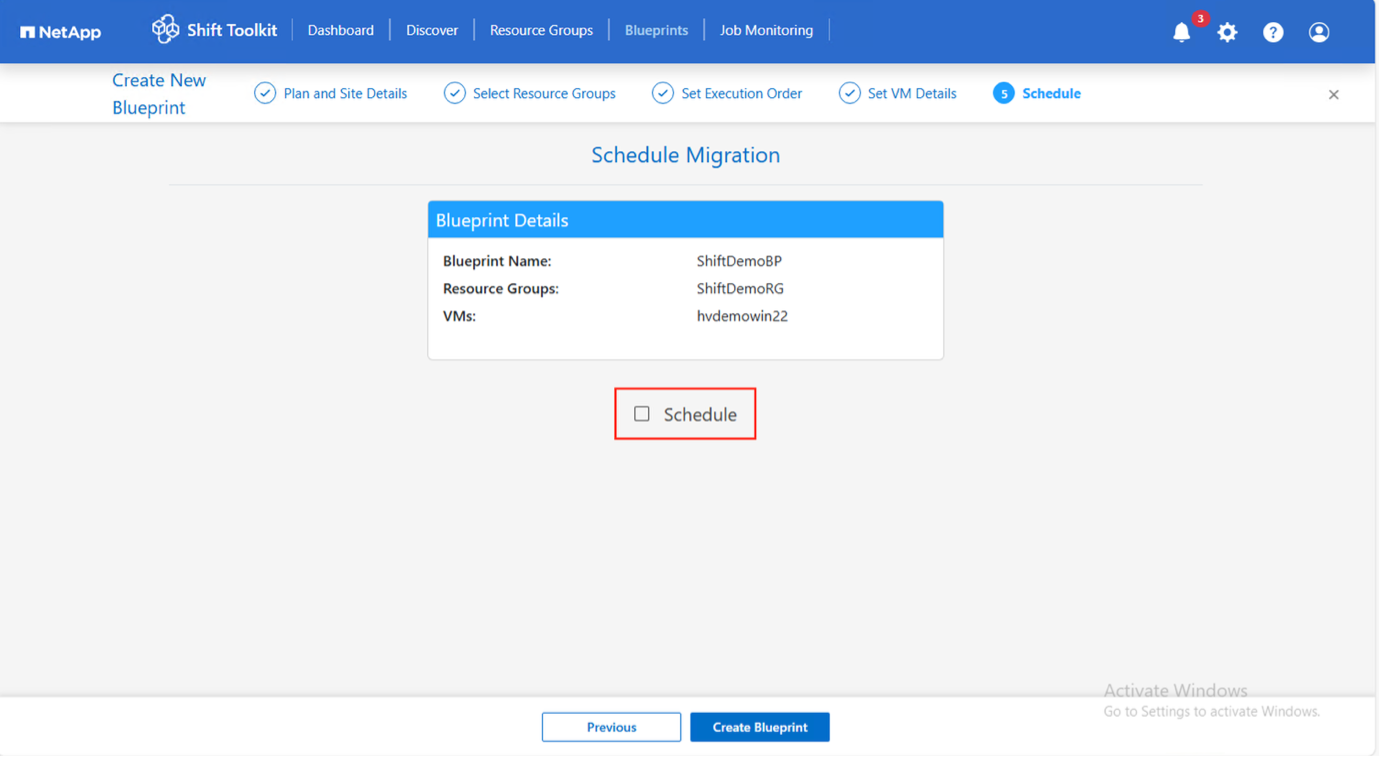This screenshot has height=760, width=1384.
Task: Click the Set VM Details checkmark icon
Action: (x=850, y=93)
